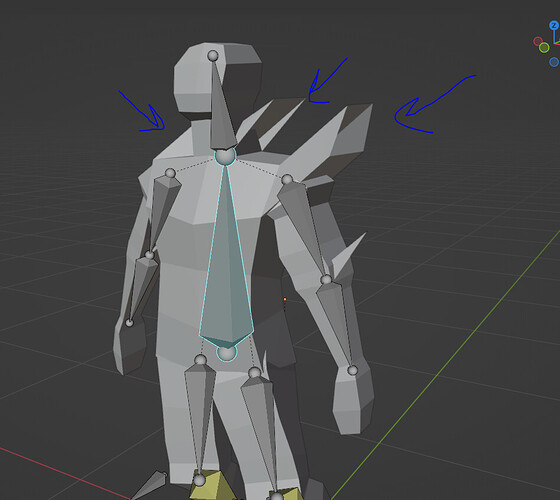Click the unlabeled blue negative Z gizmo circle

[x=554, y=62]
